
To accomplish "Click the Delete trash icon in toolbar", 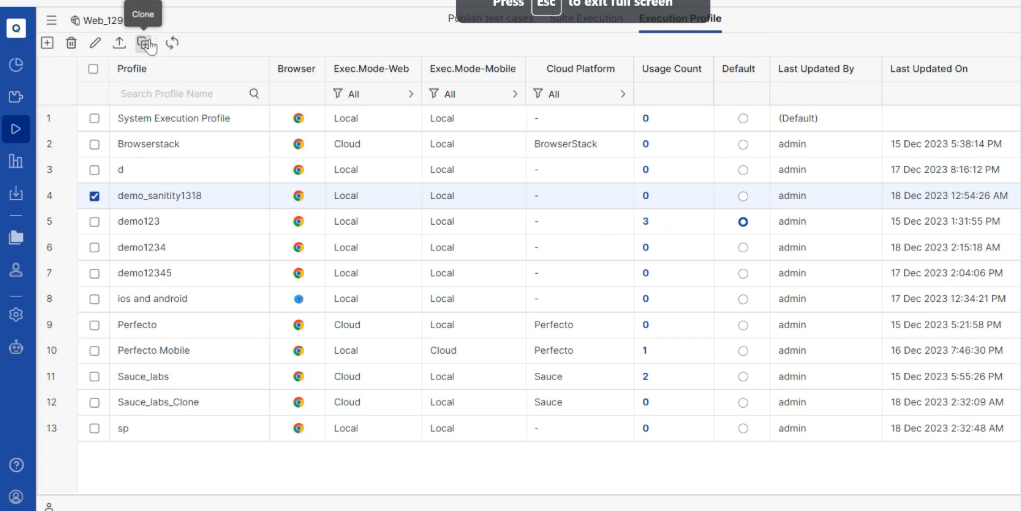I will pyautogui.click(x=71, y=43).
